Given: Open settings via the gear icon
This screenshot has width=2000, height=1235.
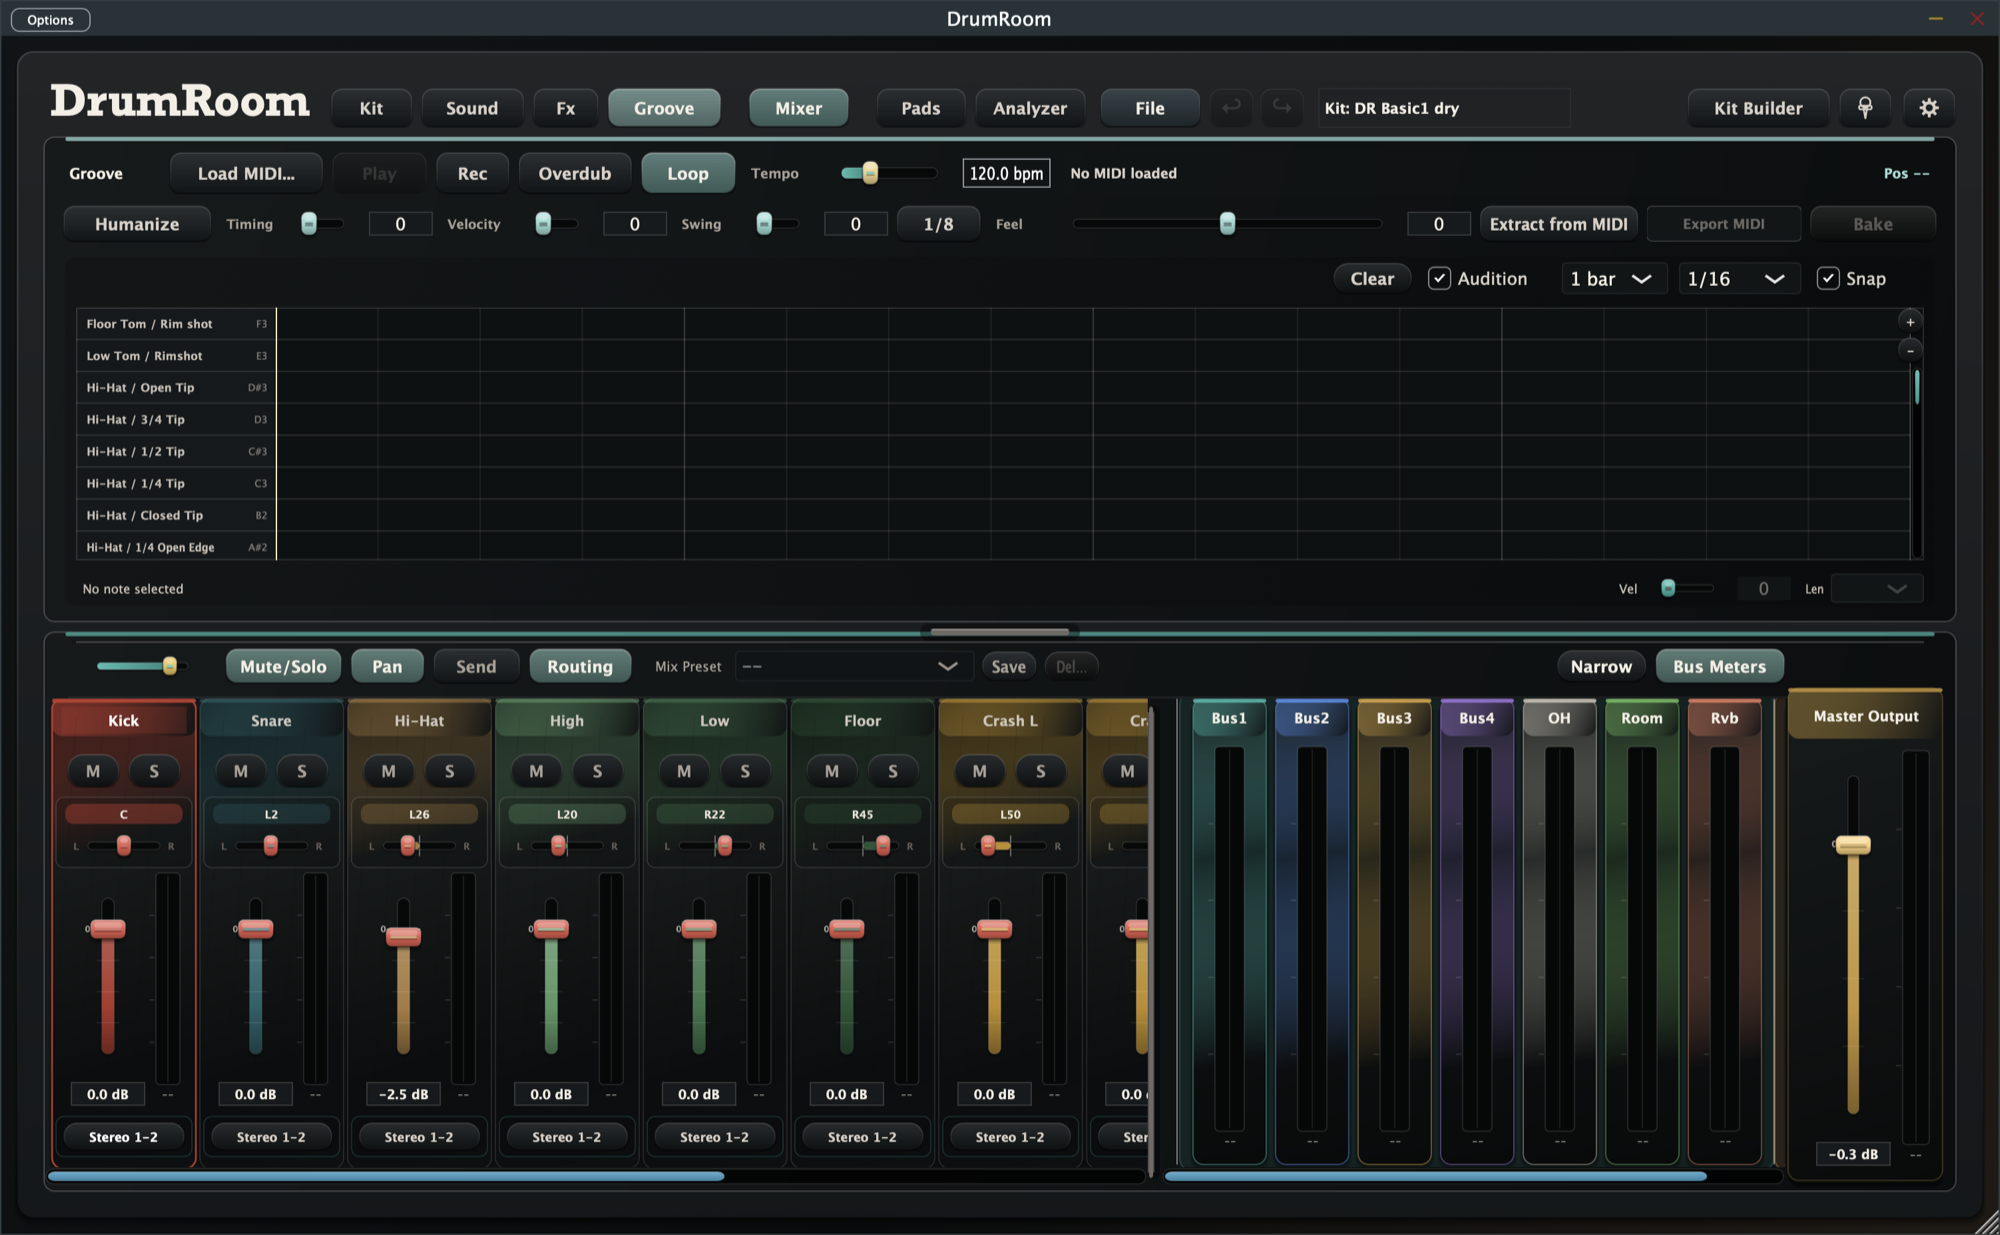Looking at the screenshot, I should (1929, 108).
